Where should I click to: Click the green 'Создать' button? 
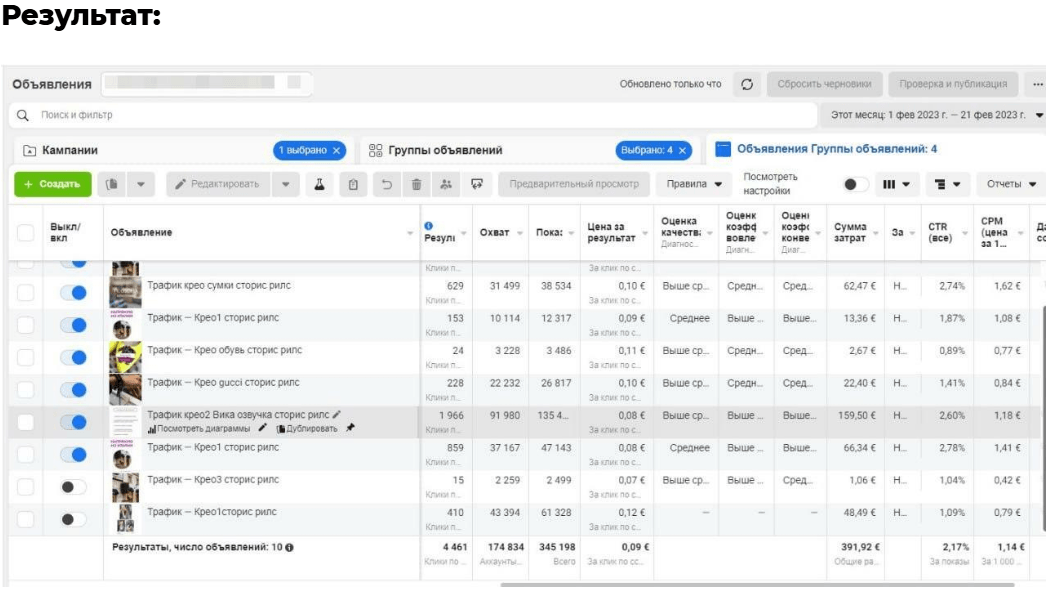pyautogui.click(x=52, y=184)
